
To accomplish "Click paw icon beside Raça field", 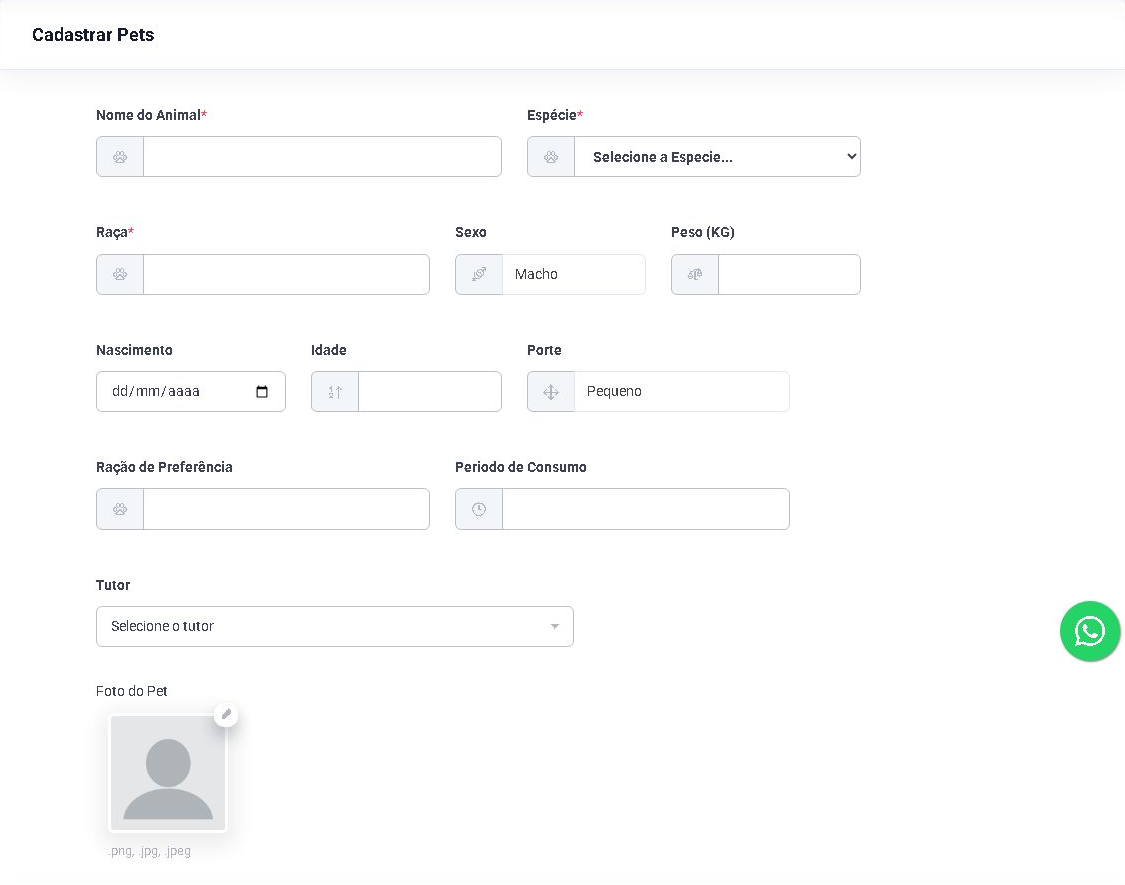I will click(x=120, y=274).
